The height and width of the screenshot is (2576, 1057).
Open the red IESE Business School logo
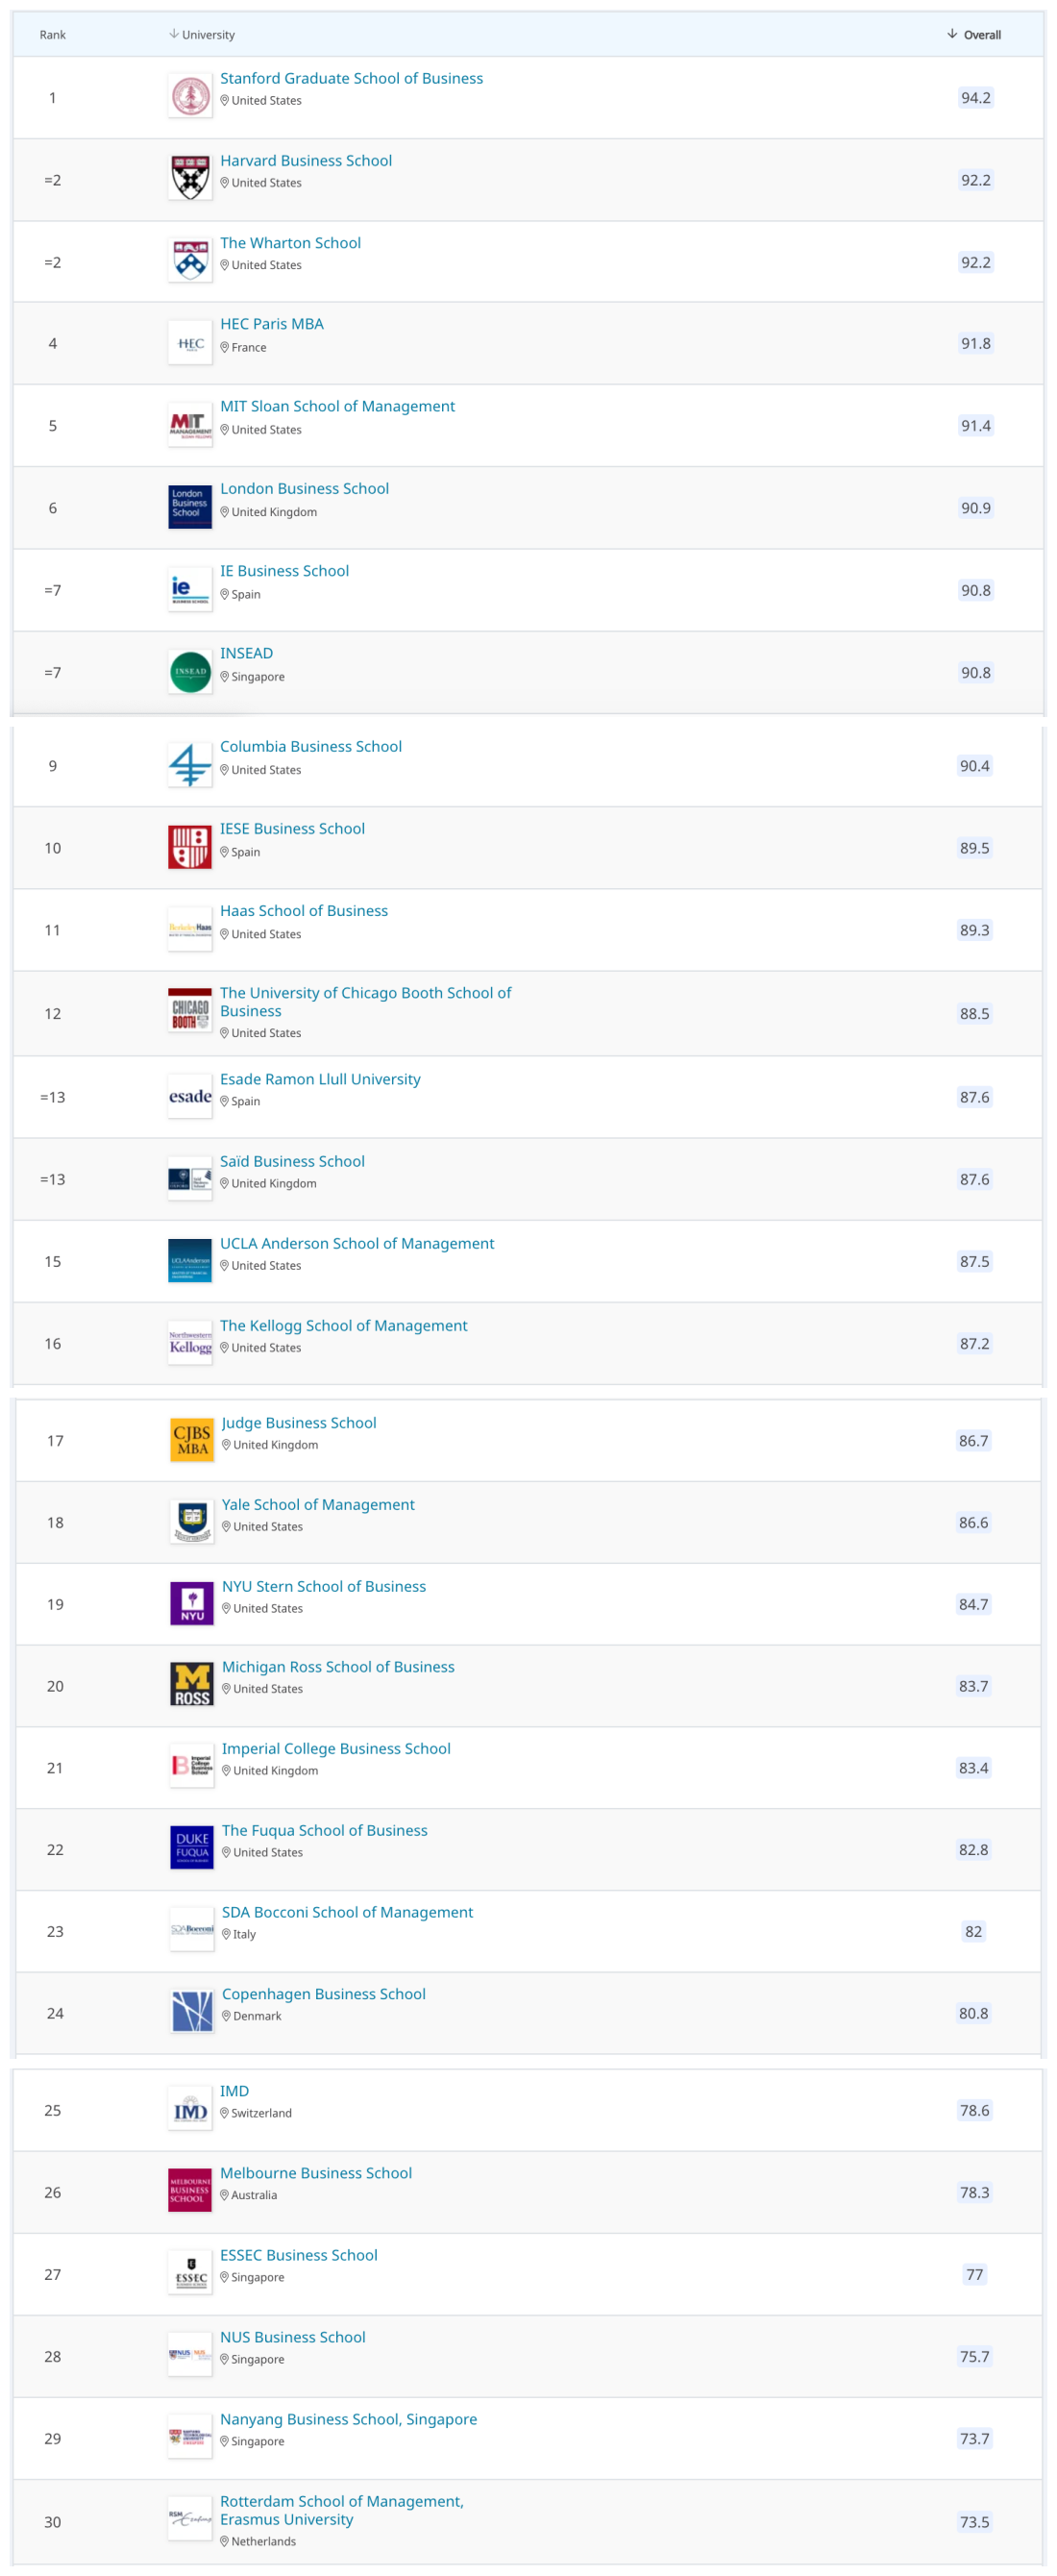click(x=190, y=847)
